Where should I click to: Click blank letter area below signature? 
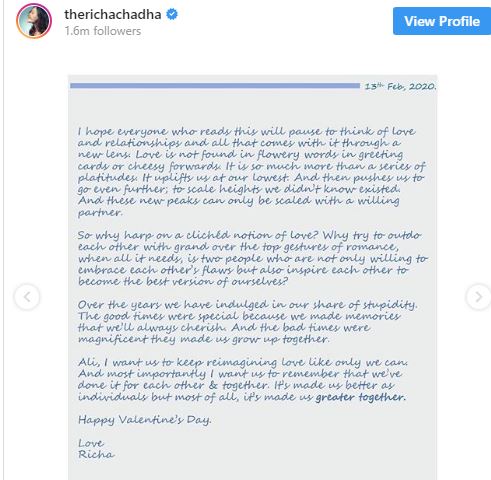(252, 471)
